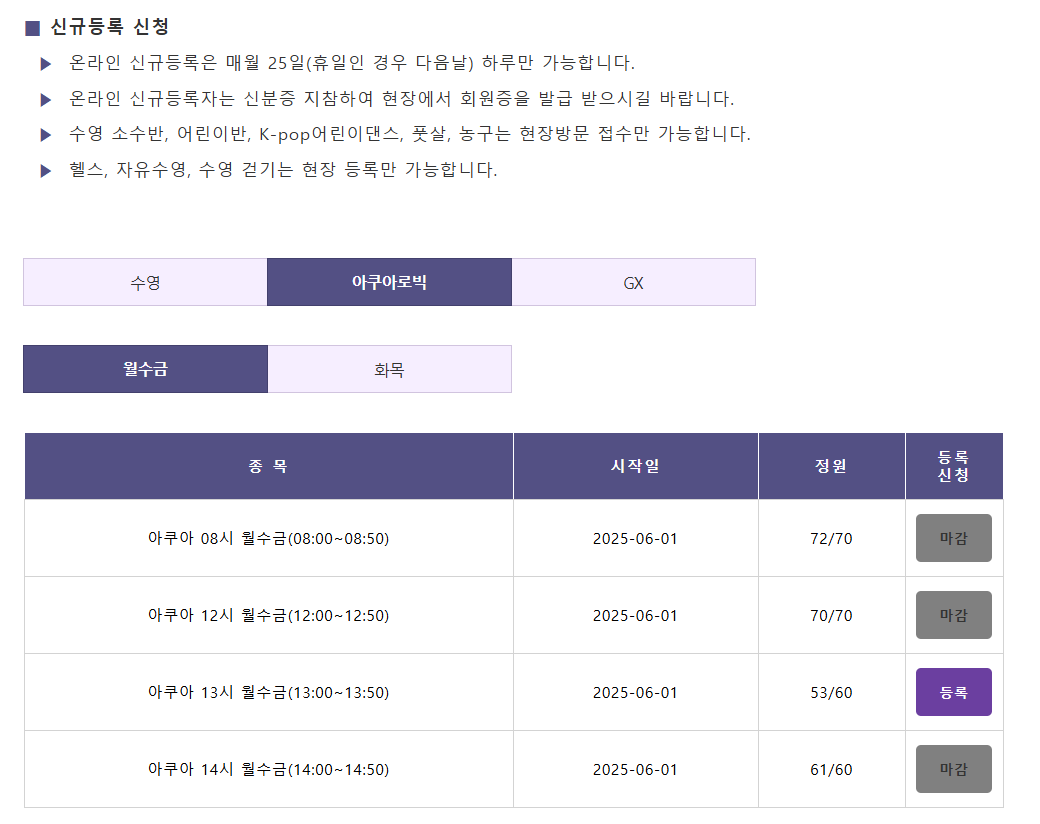Click the arrow bullet before 수영 소수반

46,135
